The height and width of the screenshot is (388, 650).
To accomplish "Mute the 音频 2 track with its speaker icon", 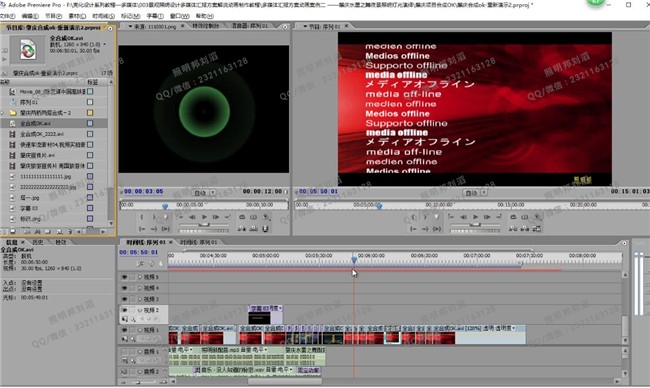I will (x=124, y=371).
